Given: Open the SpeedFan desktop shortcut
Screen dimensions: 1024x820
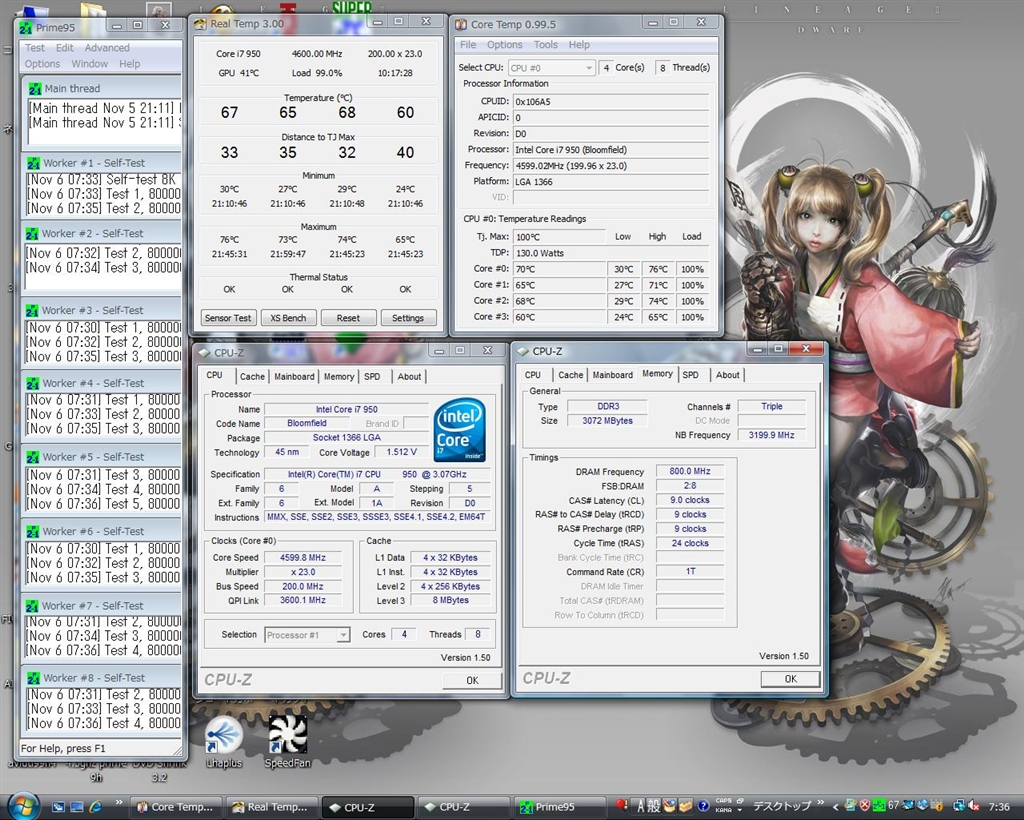Looking at the screenshot, I should [287, 736].
